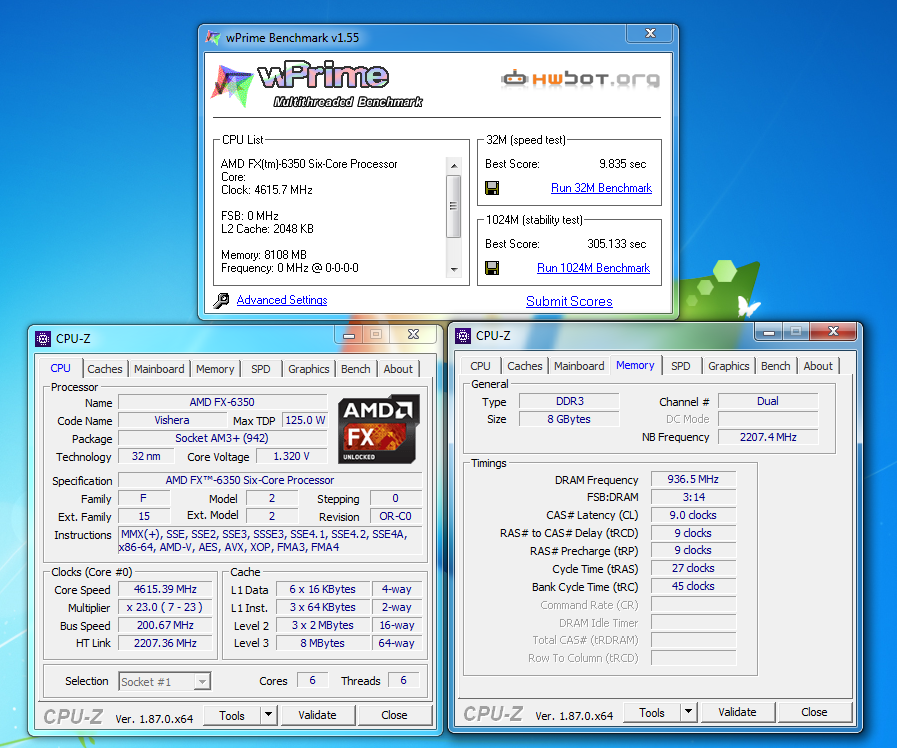The image size is (897, 748).
Task: Click 1024M Best Score 305.133 sec
Action: (x=617, y=244)
